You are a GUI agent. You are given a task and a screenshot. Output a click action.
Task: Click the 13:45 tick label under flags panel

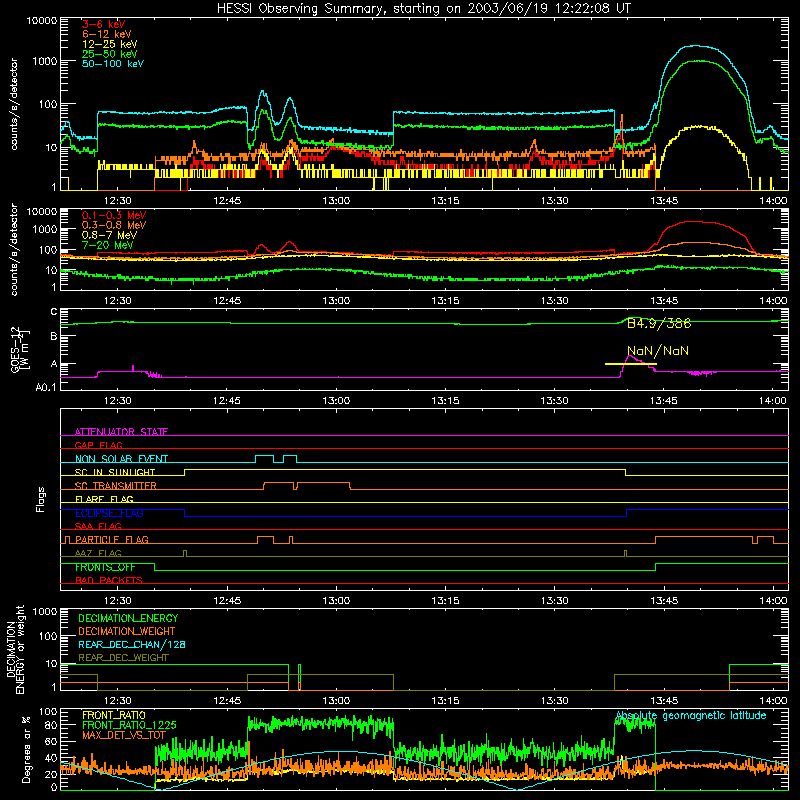pyautogui.click(x=664, y=601)
